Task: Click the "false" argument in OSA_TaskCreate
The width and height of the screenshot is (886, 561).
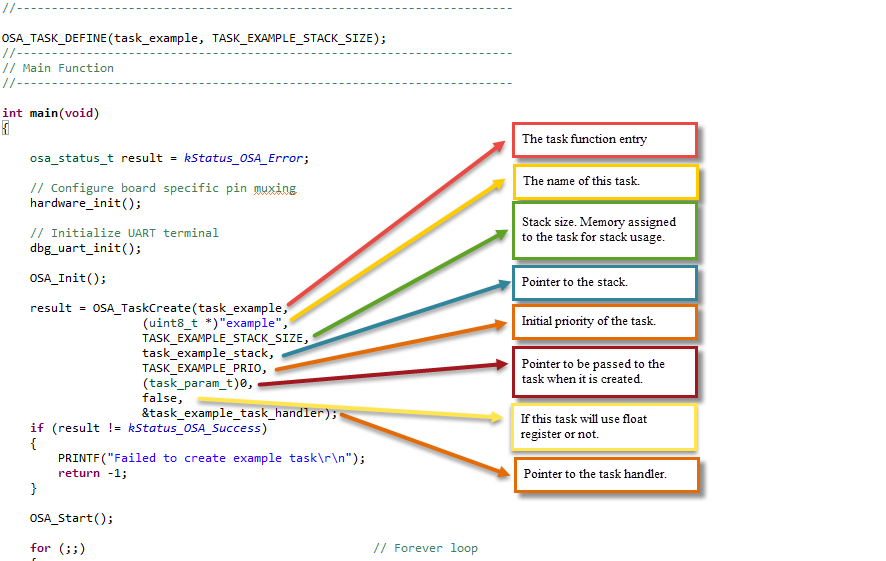Action: click(159, 398)
